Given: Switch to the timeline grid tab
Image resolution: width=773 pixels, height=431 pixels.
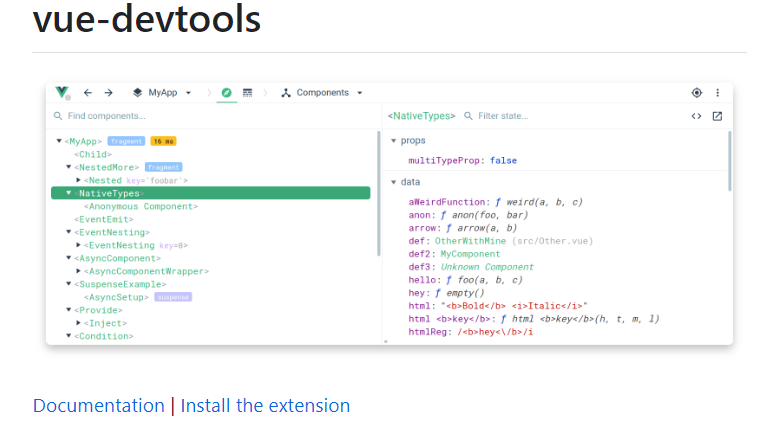Looking at the screenshot, I should (x=247, y=93).
